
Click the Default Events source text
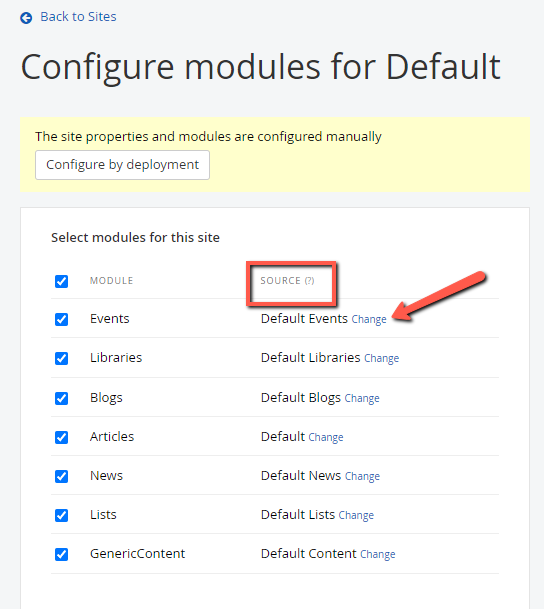(x=304, y=319)
